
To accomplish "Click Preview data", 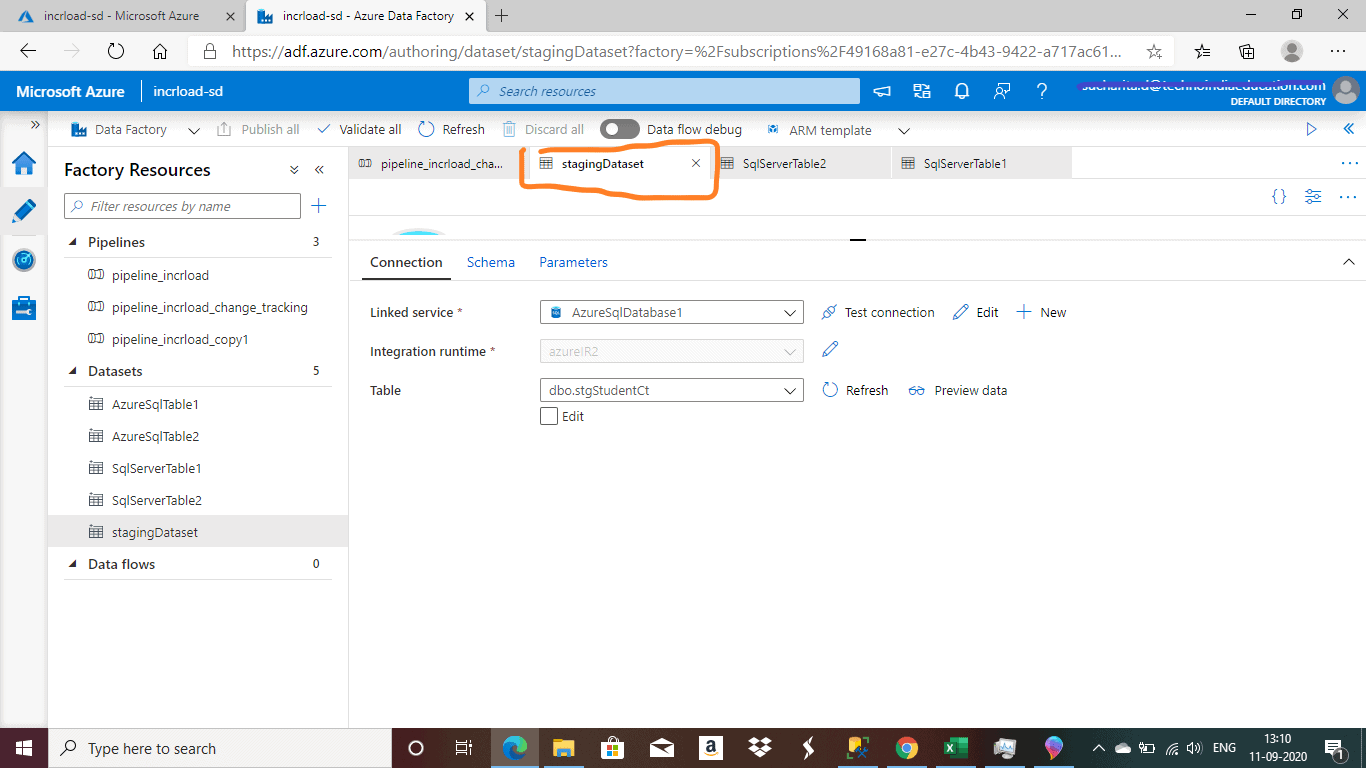I will pyautogui.click(x=958, y=390).
